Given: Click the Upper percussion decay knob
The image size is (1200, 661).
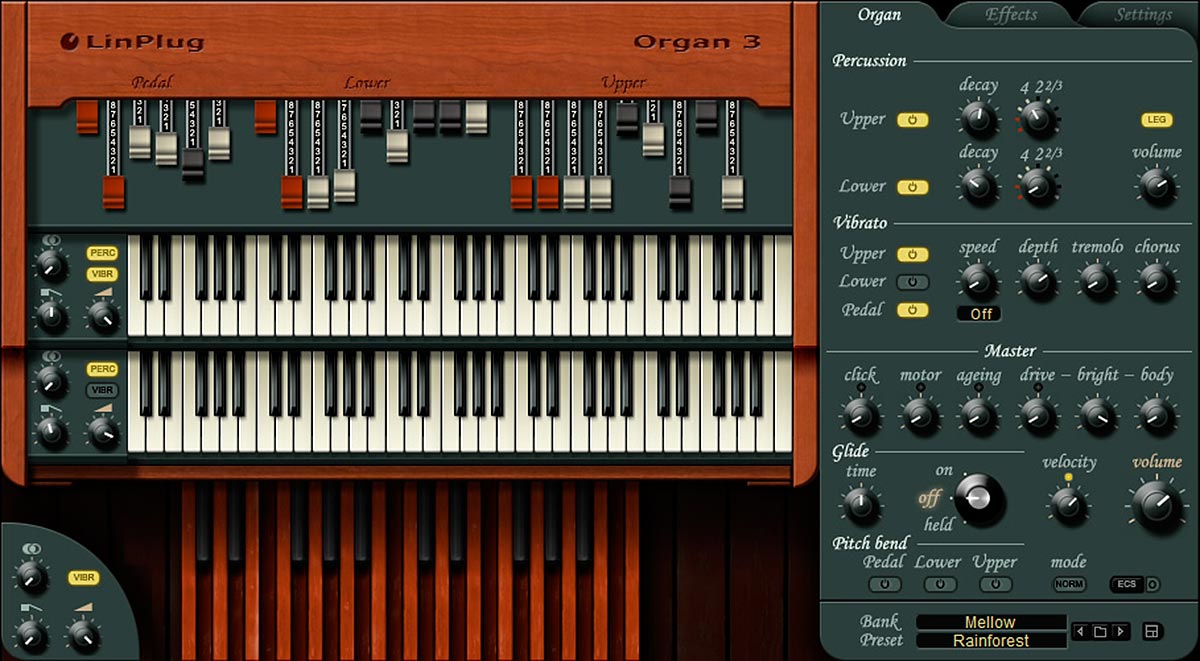Looking at the screenshot, I should pos(979,119).
